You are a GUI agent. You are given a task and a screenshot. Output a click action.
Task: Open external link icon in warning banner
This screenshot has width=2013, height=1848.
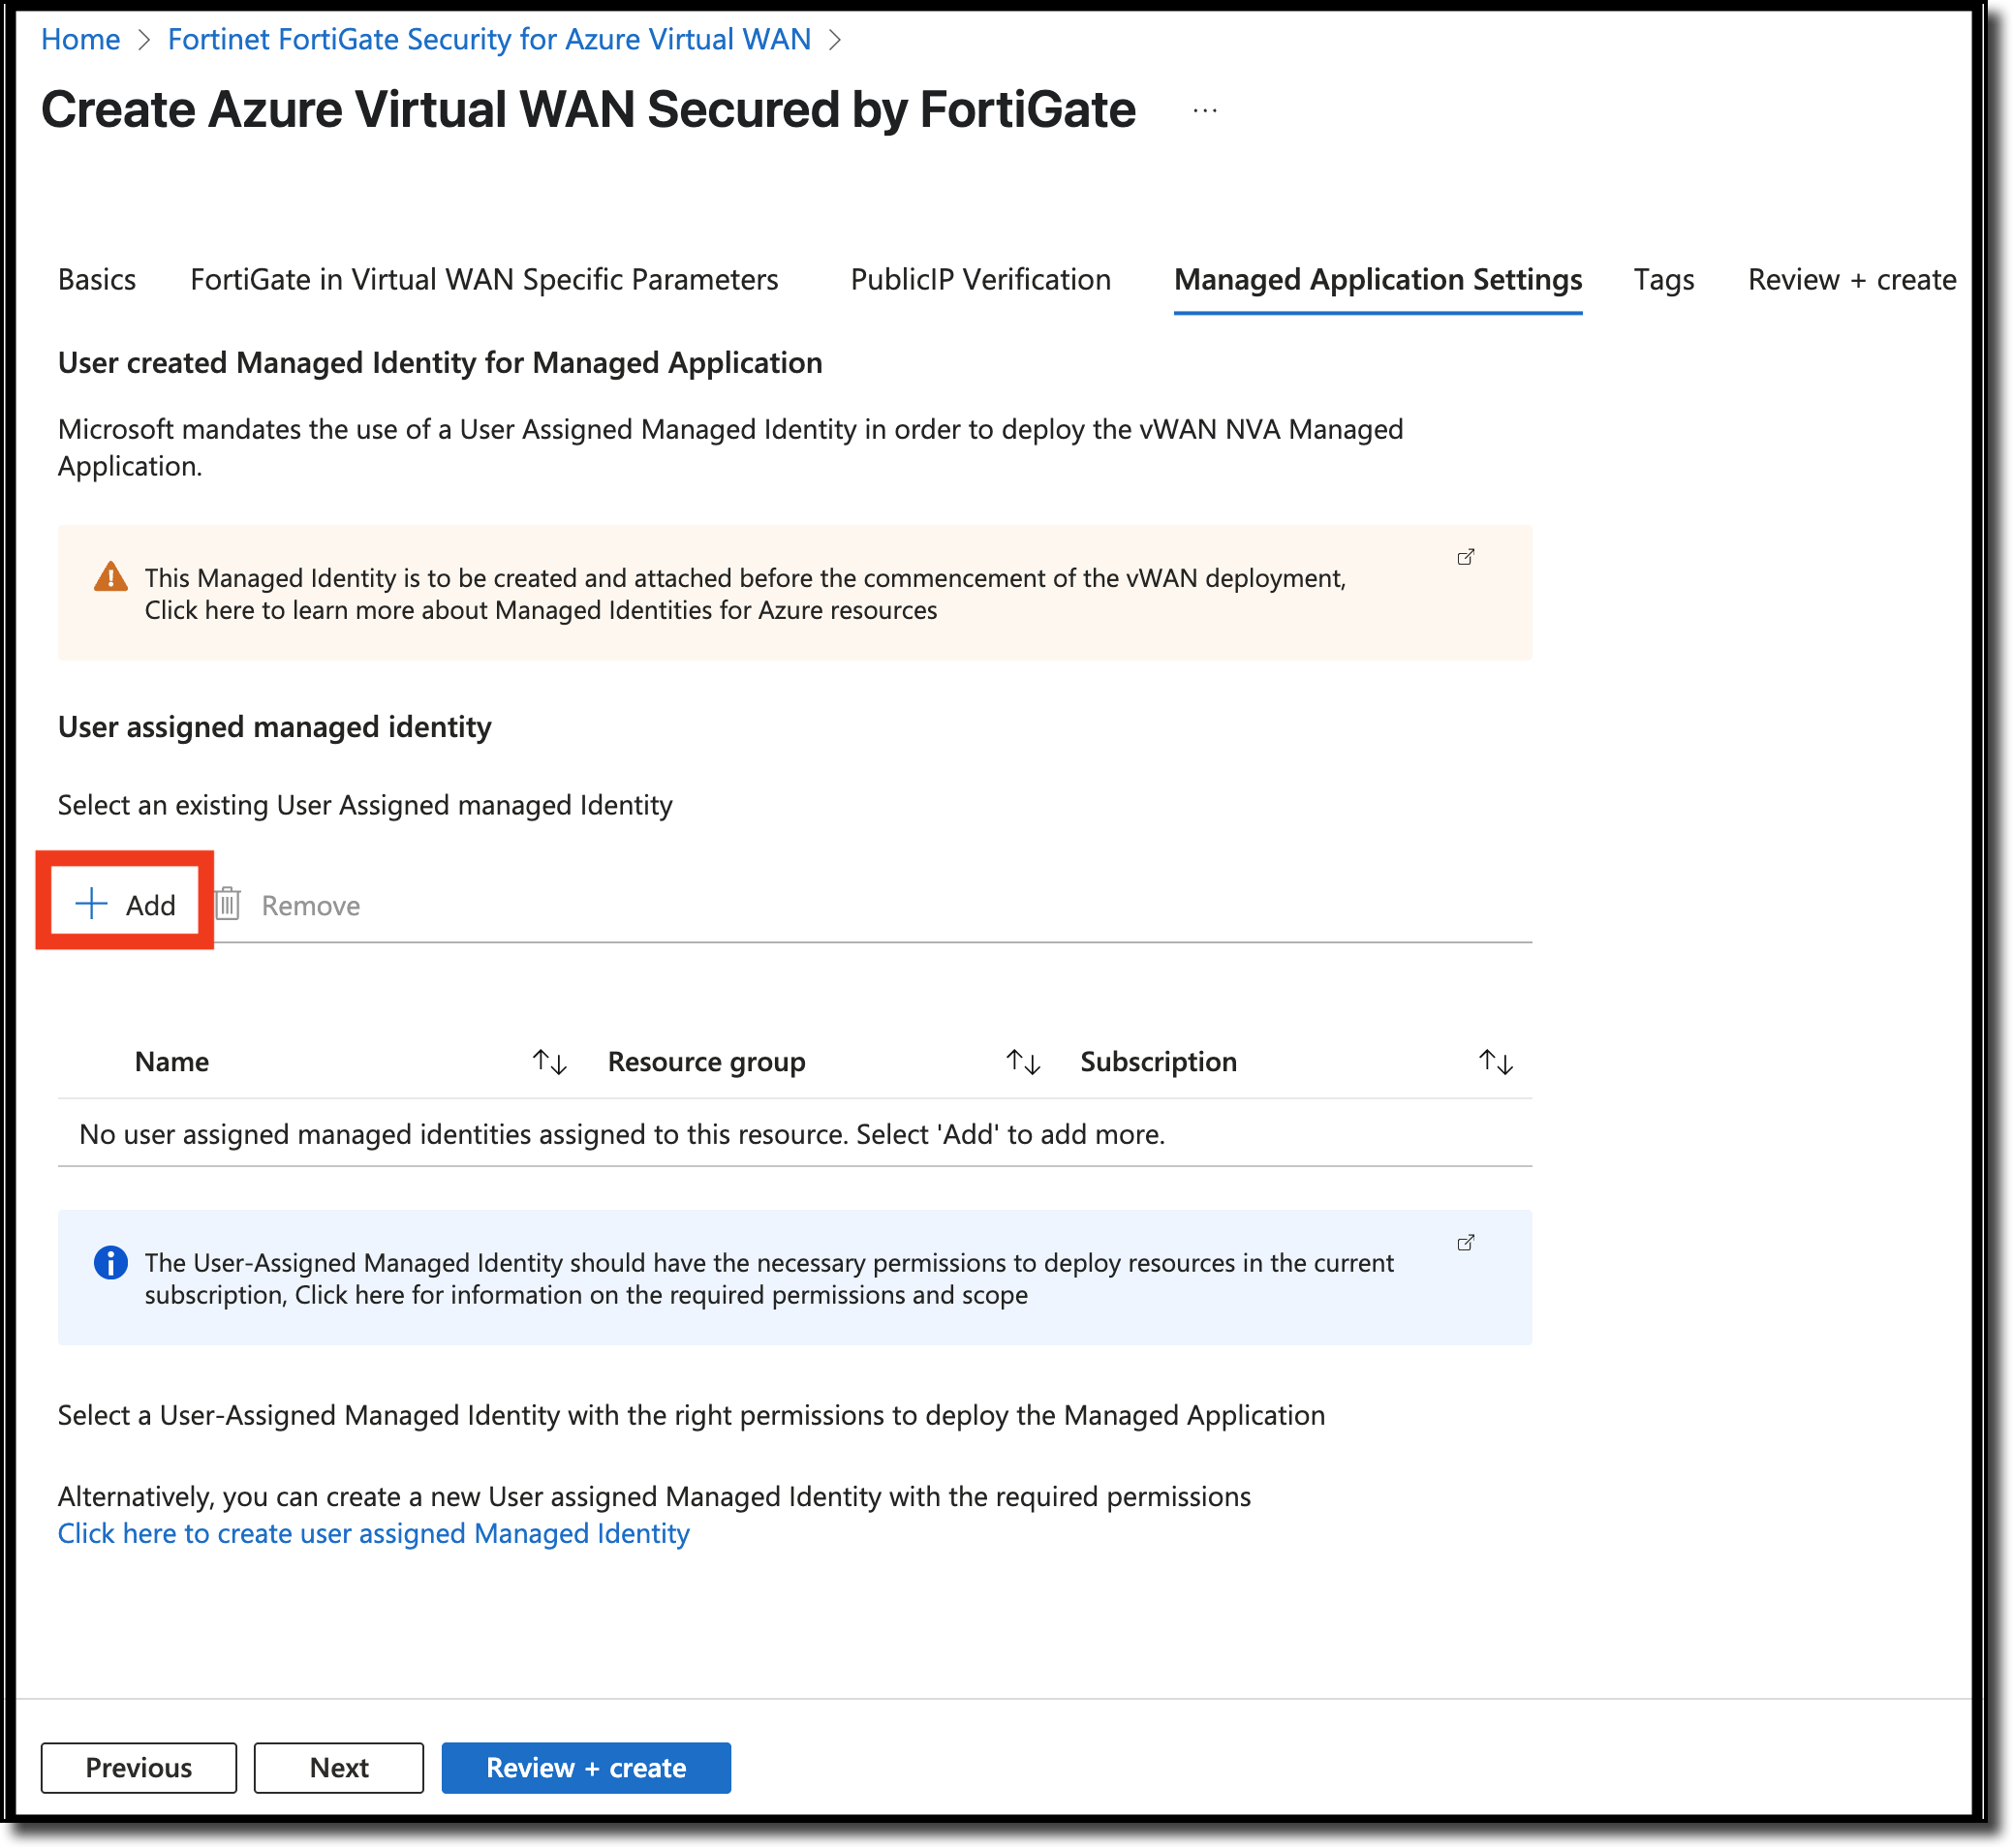(x=1465, y=558)
